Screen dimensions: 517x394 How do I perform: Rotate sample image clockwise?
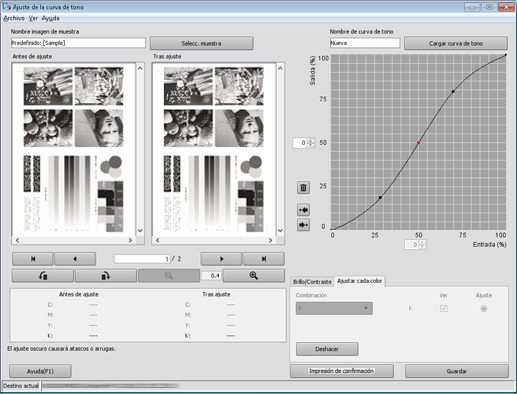click(x=106, y=276)
